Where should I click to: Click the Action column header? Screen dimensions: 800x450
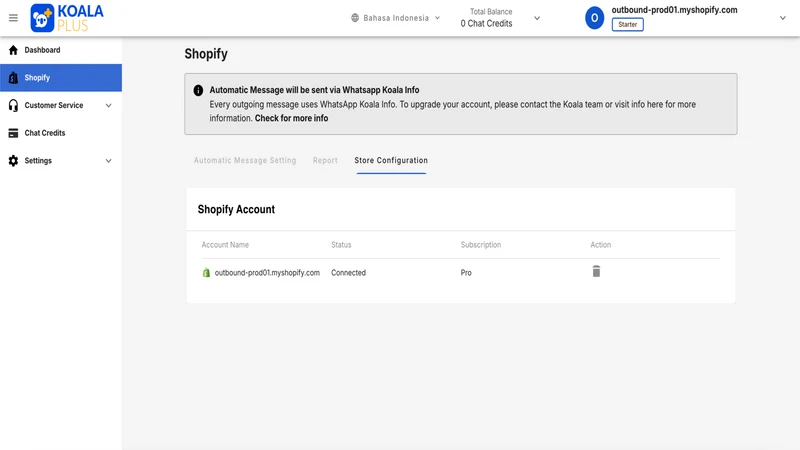[601, 245]
